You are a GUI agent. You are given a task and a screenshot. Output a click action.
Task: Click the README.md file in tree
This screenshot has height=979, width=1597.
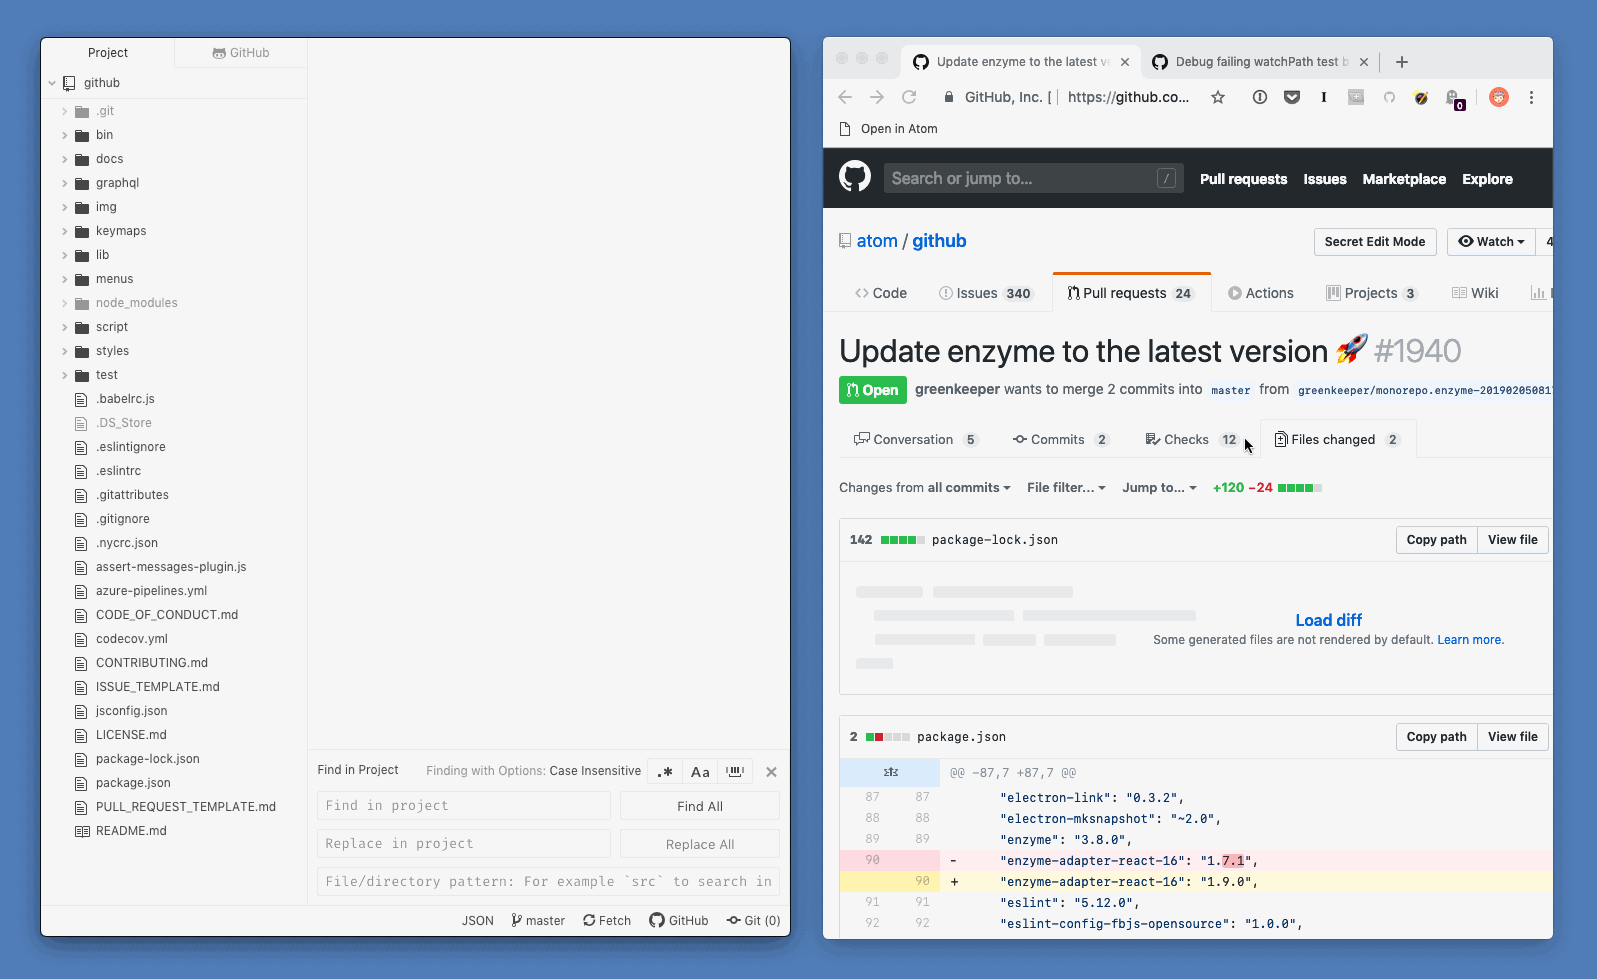click(x=131, y=831)
